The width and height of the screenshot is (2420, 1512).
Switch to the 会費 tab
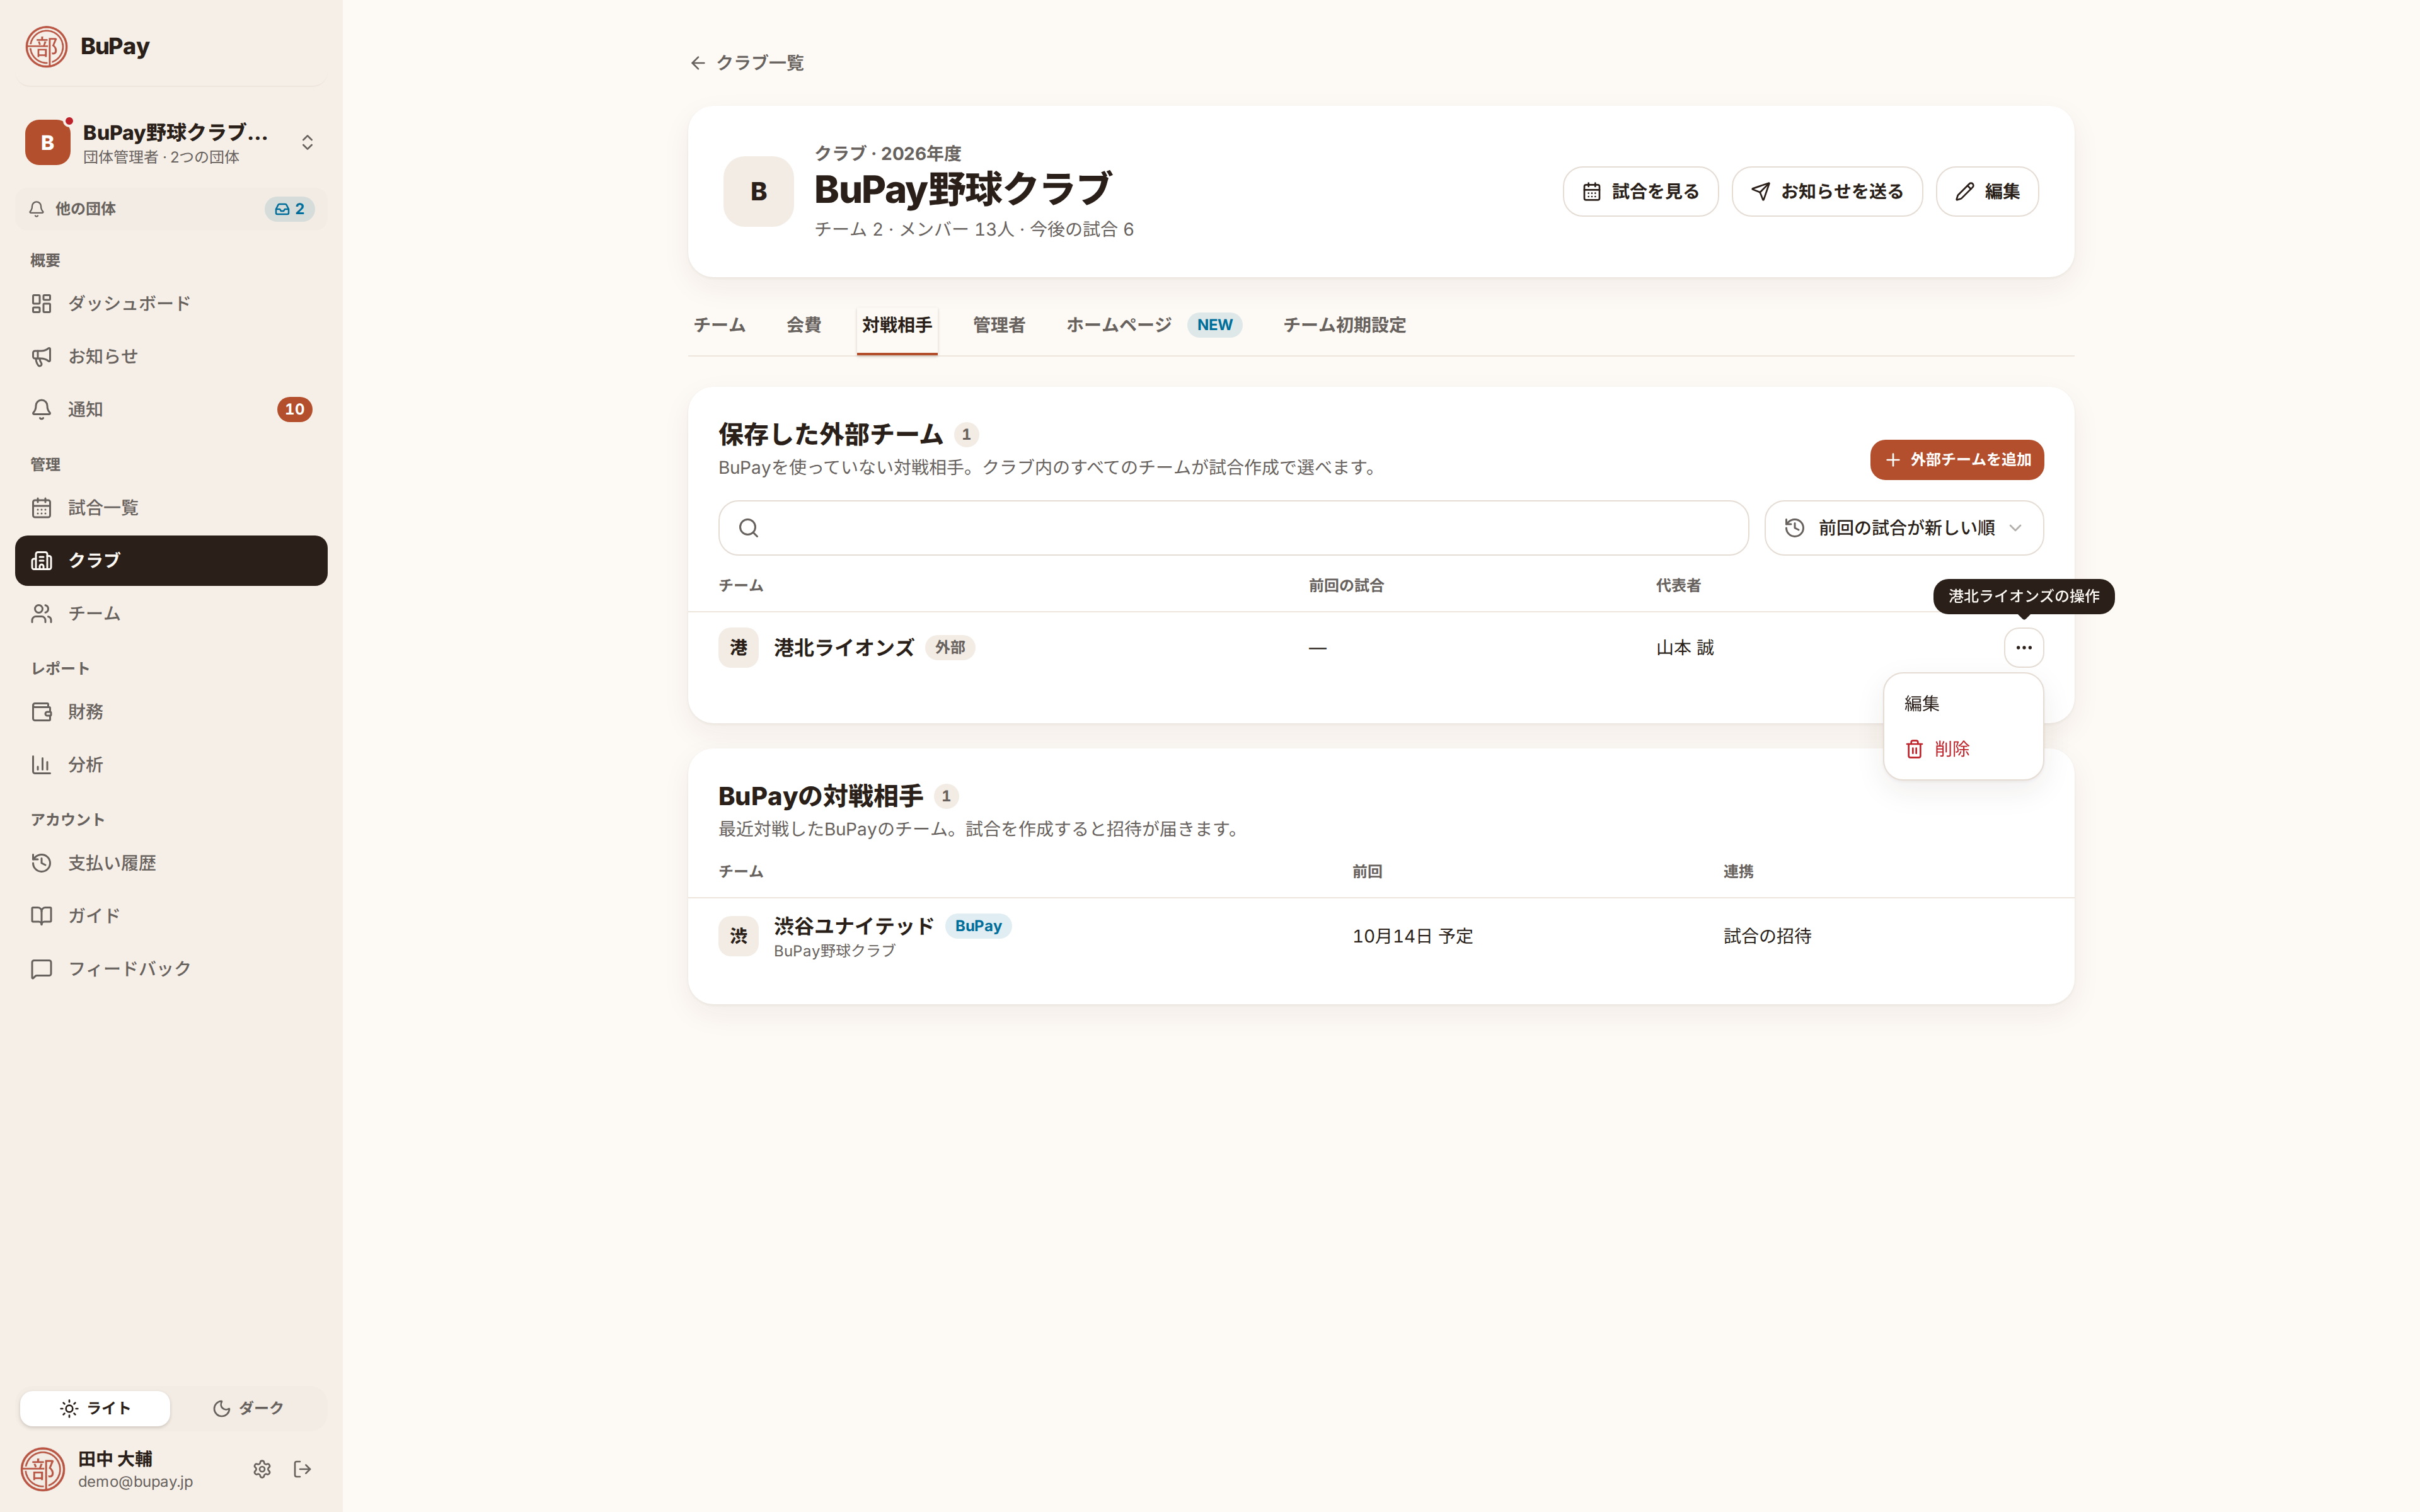[803, 325]
